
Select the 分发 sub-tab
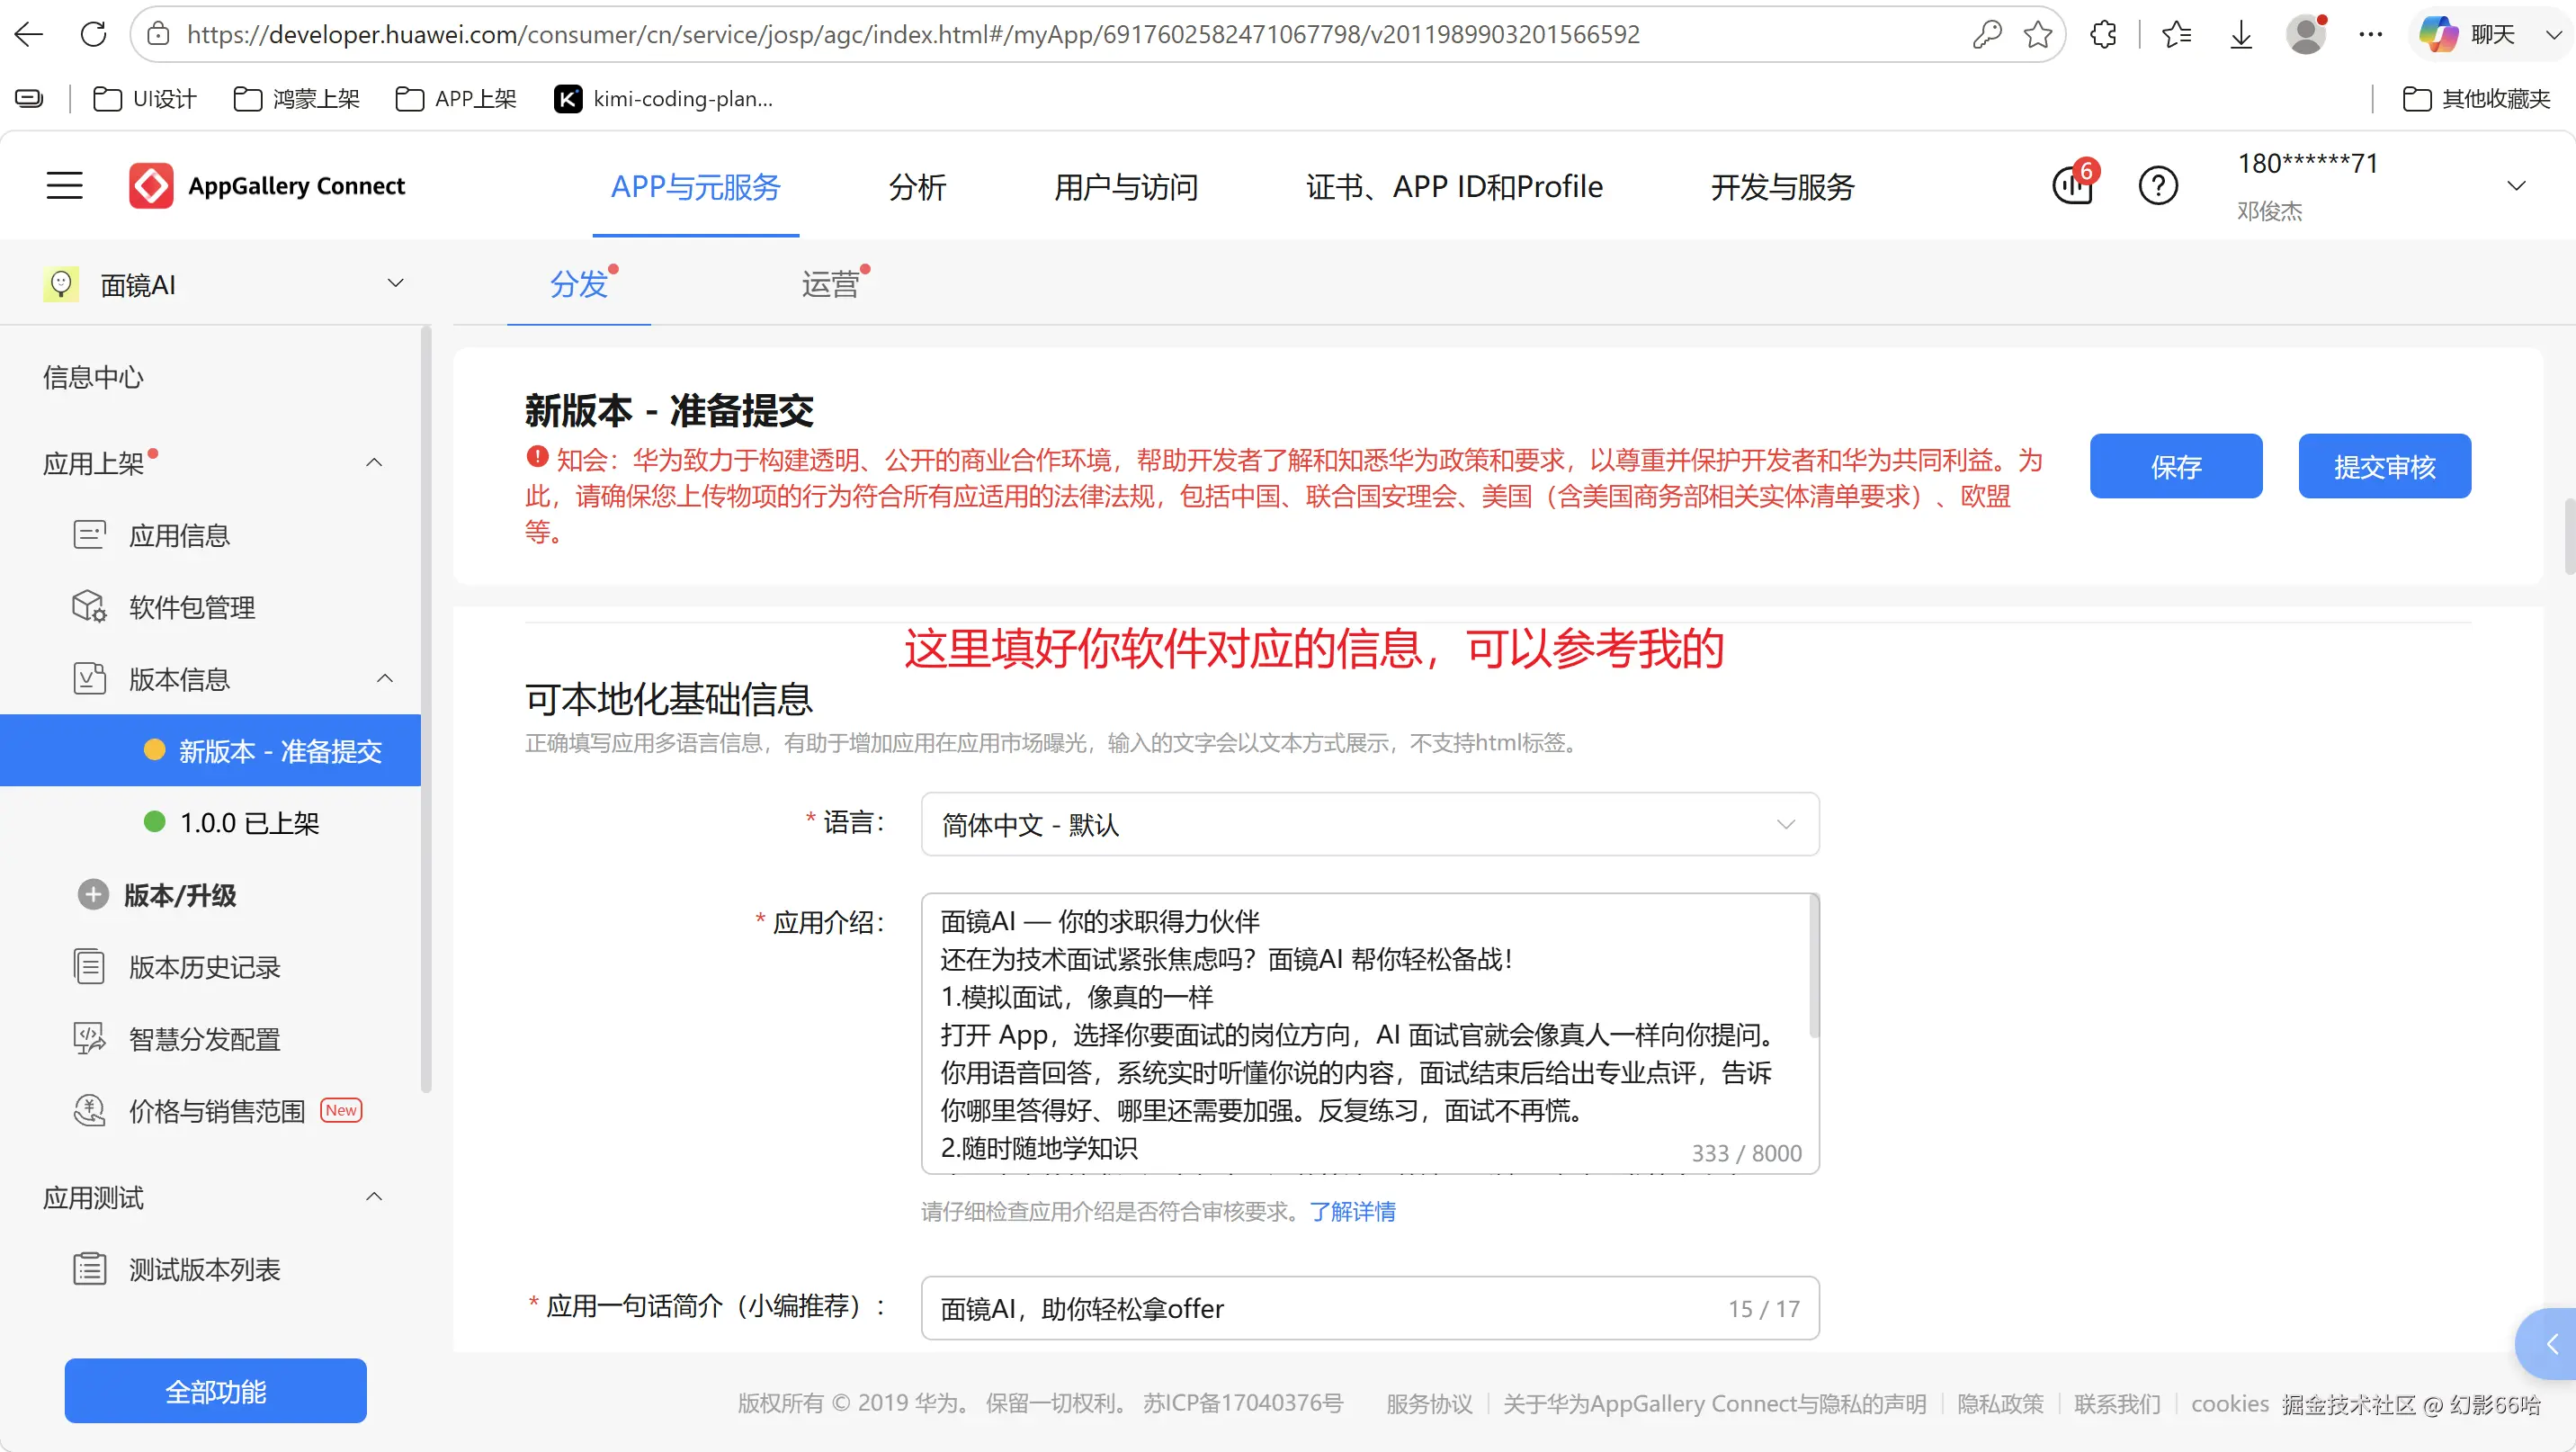579,284
